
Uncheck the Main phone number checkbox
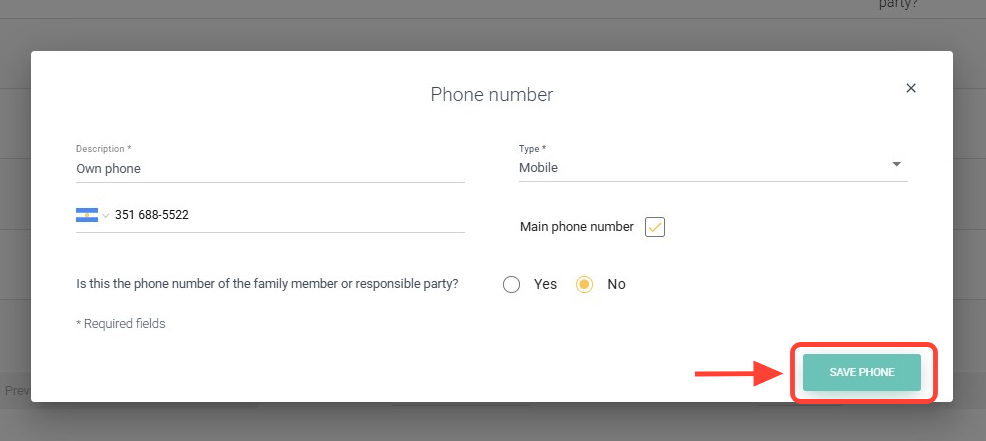(655, 227)
